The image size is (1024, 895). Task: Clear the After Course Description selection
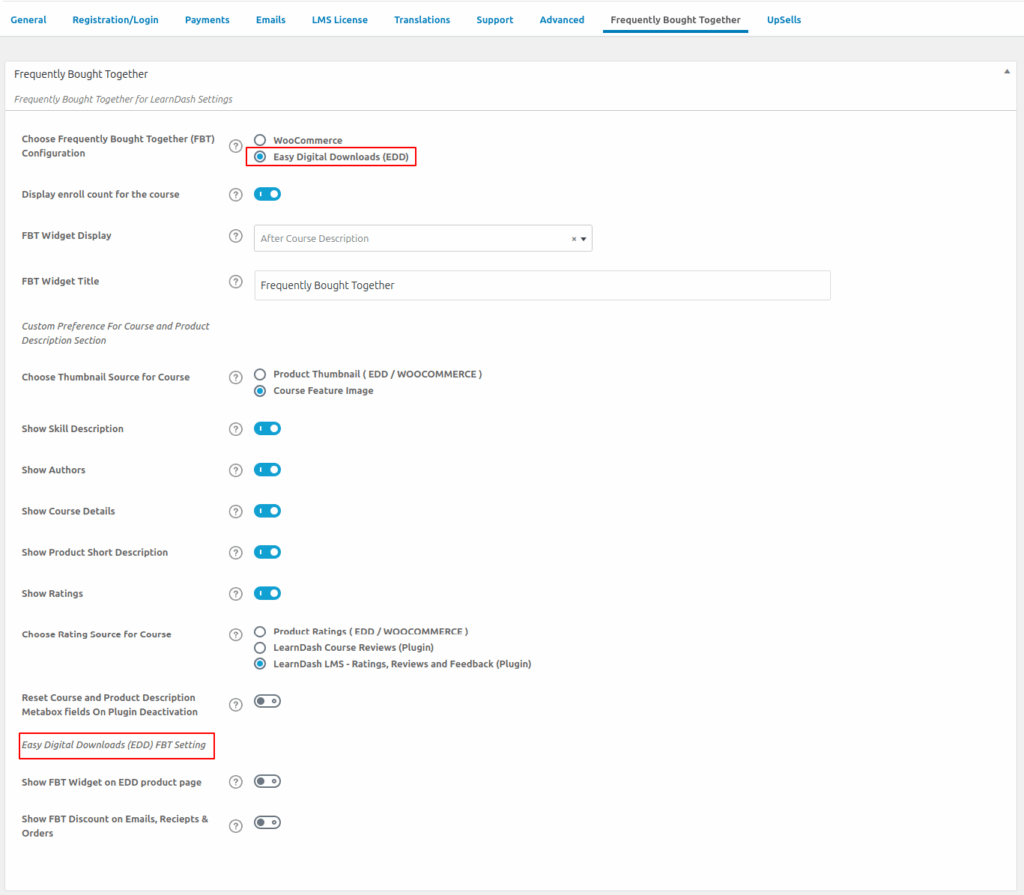[573, 239]
